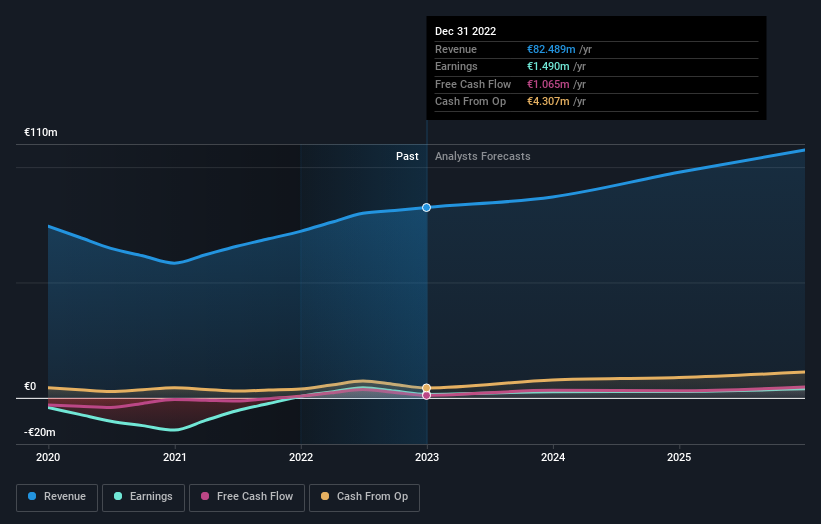Click the Earnings row label in tooltip
821x524 pixels.
(457, 66)
